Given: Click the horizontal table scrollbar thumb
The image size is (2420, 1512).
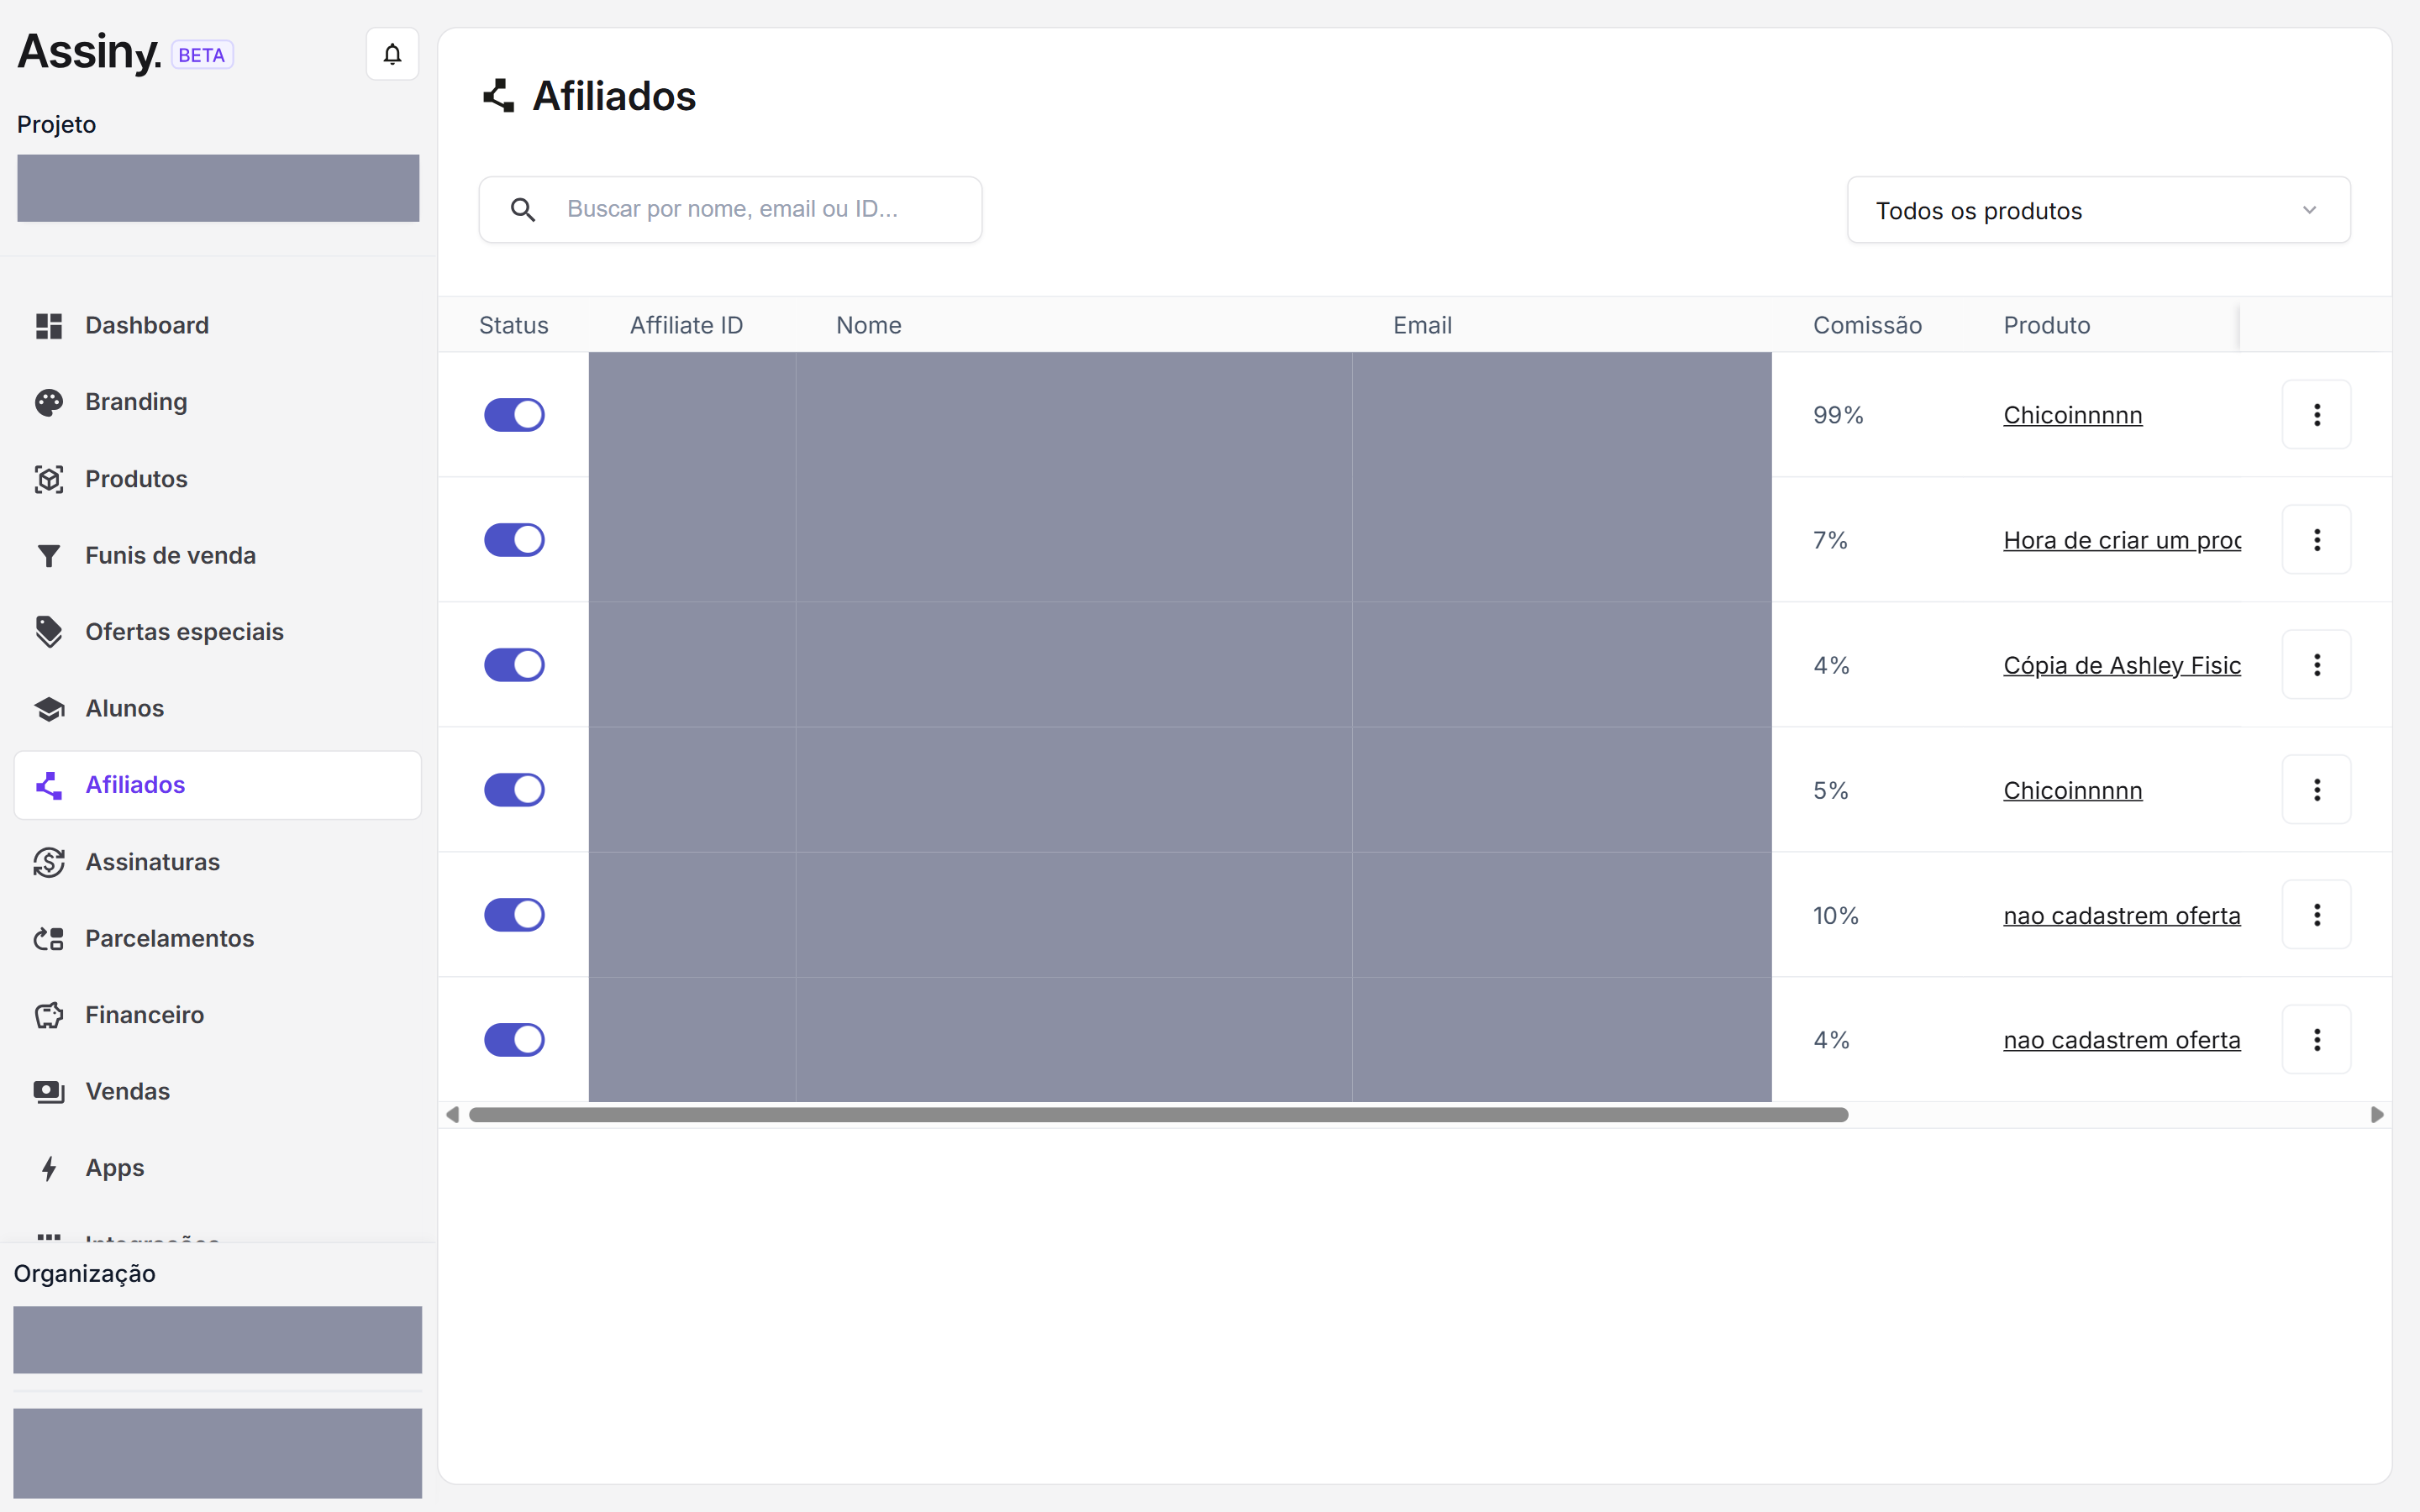Looking at the screenshot, I should (1158, 1115).
